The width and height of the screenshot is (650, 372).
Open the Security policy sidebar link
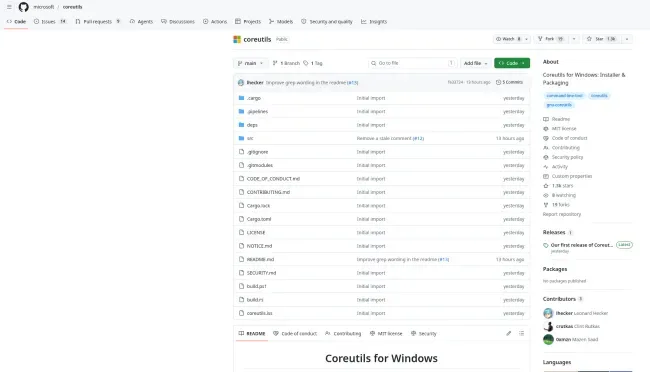pos(563,157)
